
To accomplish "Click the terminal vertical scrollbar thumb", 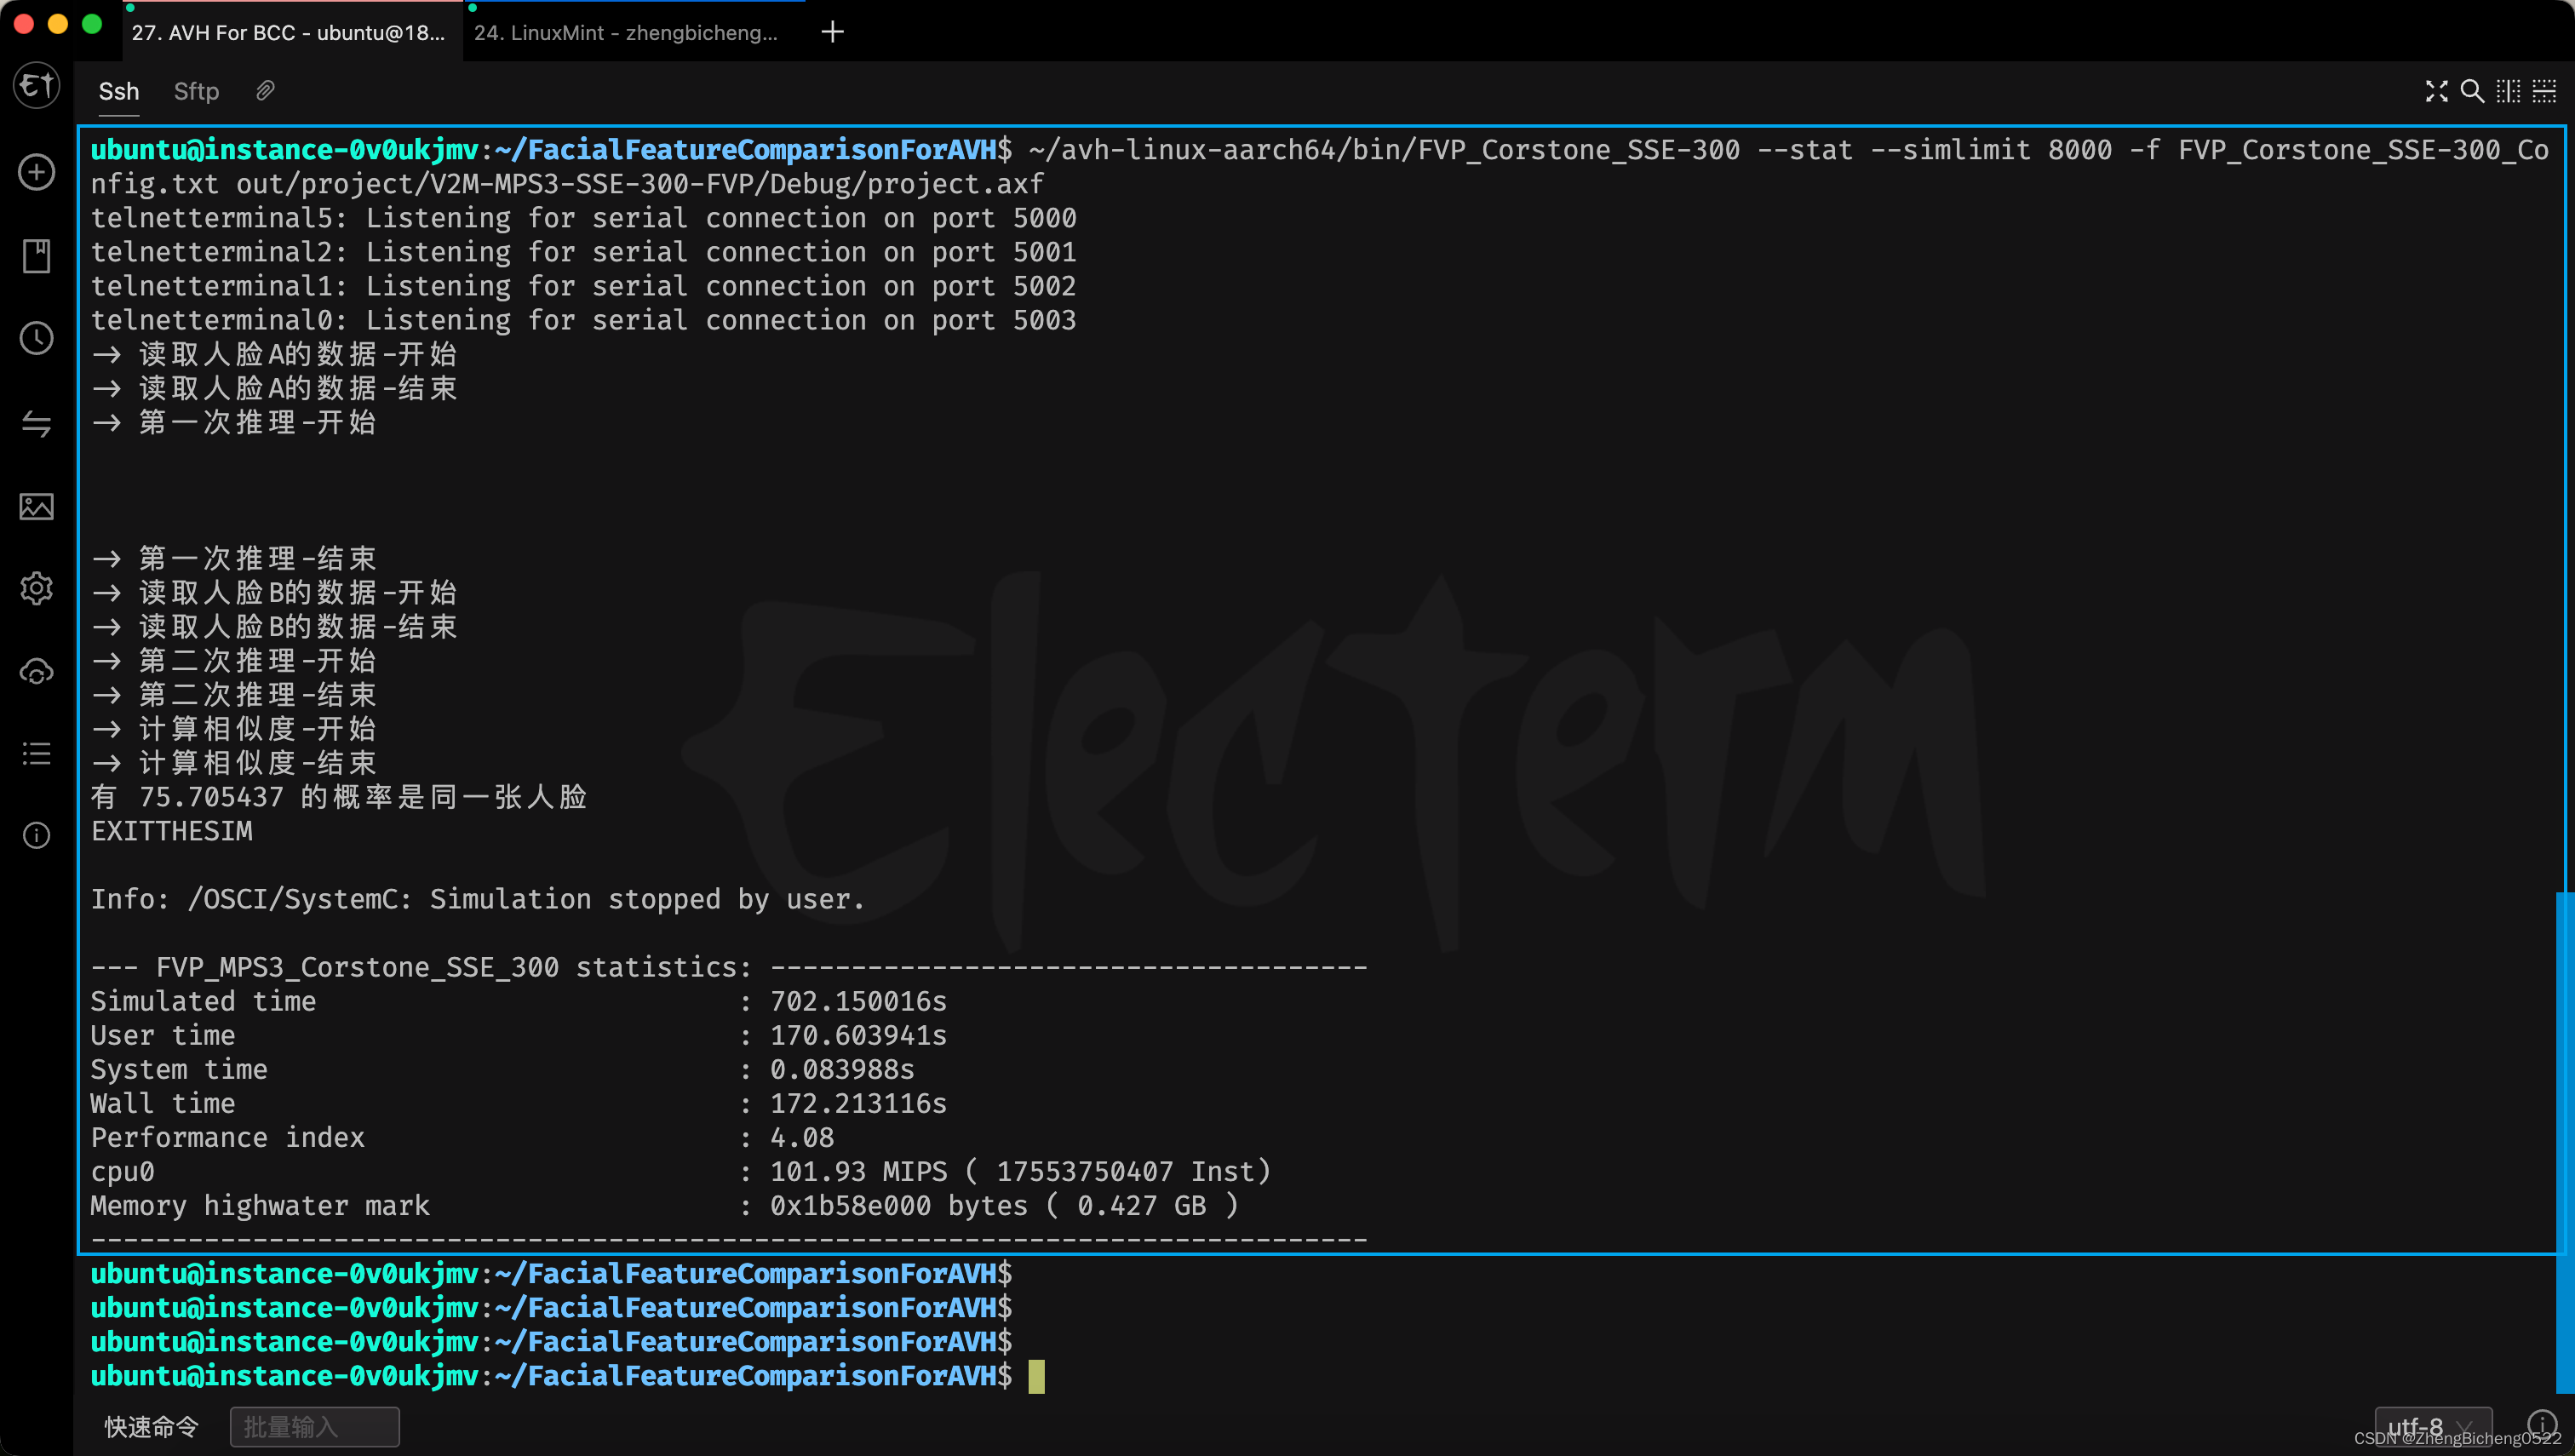I will 2563,1142.
